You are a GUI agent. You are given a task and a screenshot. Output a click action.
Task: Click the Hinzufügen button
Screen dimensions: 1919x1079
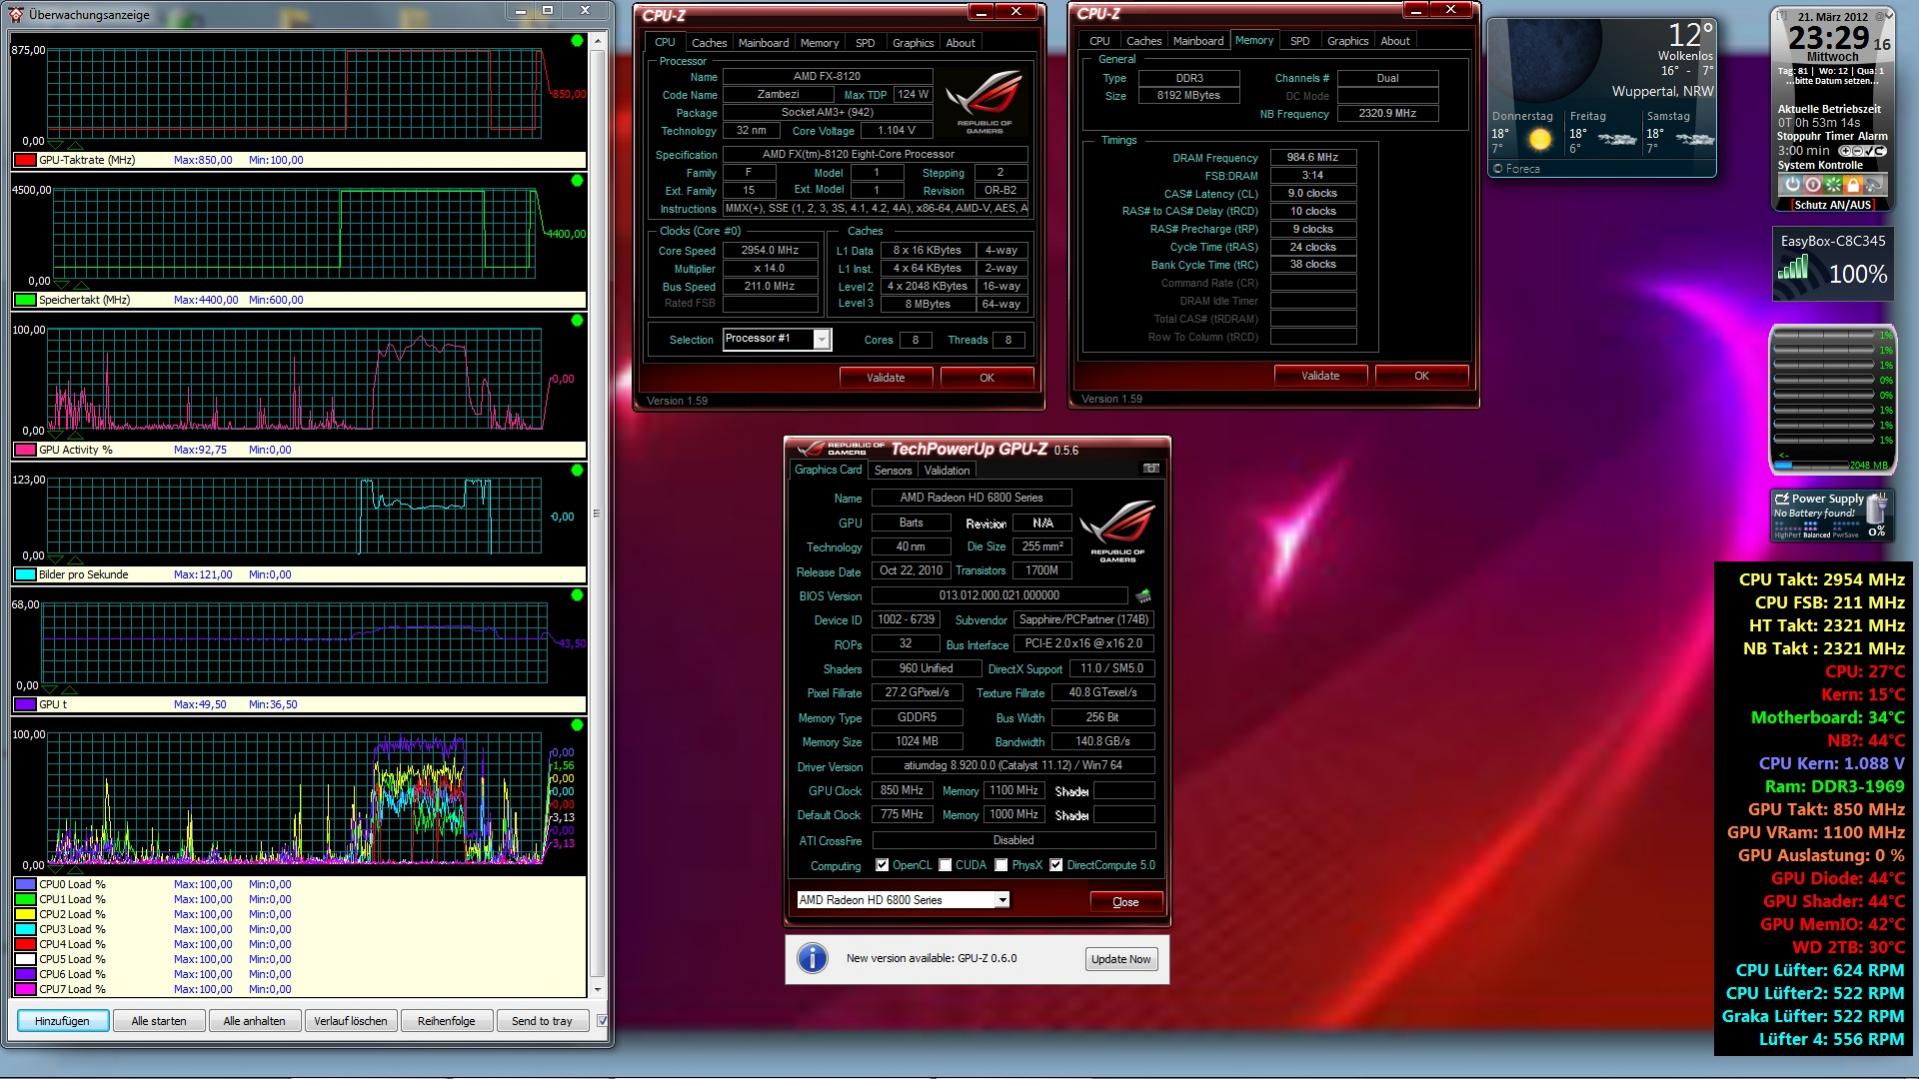pyautogui.click(x=62, y=1021)
